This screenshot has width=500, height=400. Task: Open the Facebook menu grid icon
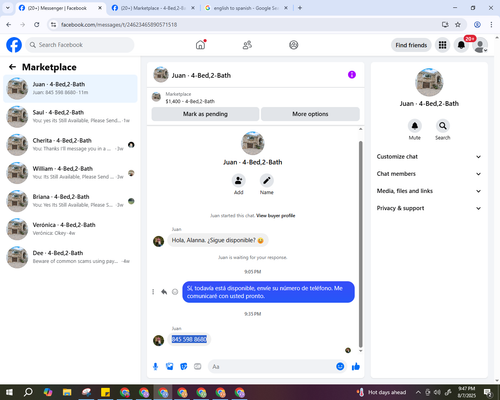[x=442, y=45]
